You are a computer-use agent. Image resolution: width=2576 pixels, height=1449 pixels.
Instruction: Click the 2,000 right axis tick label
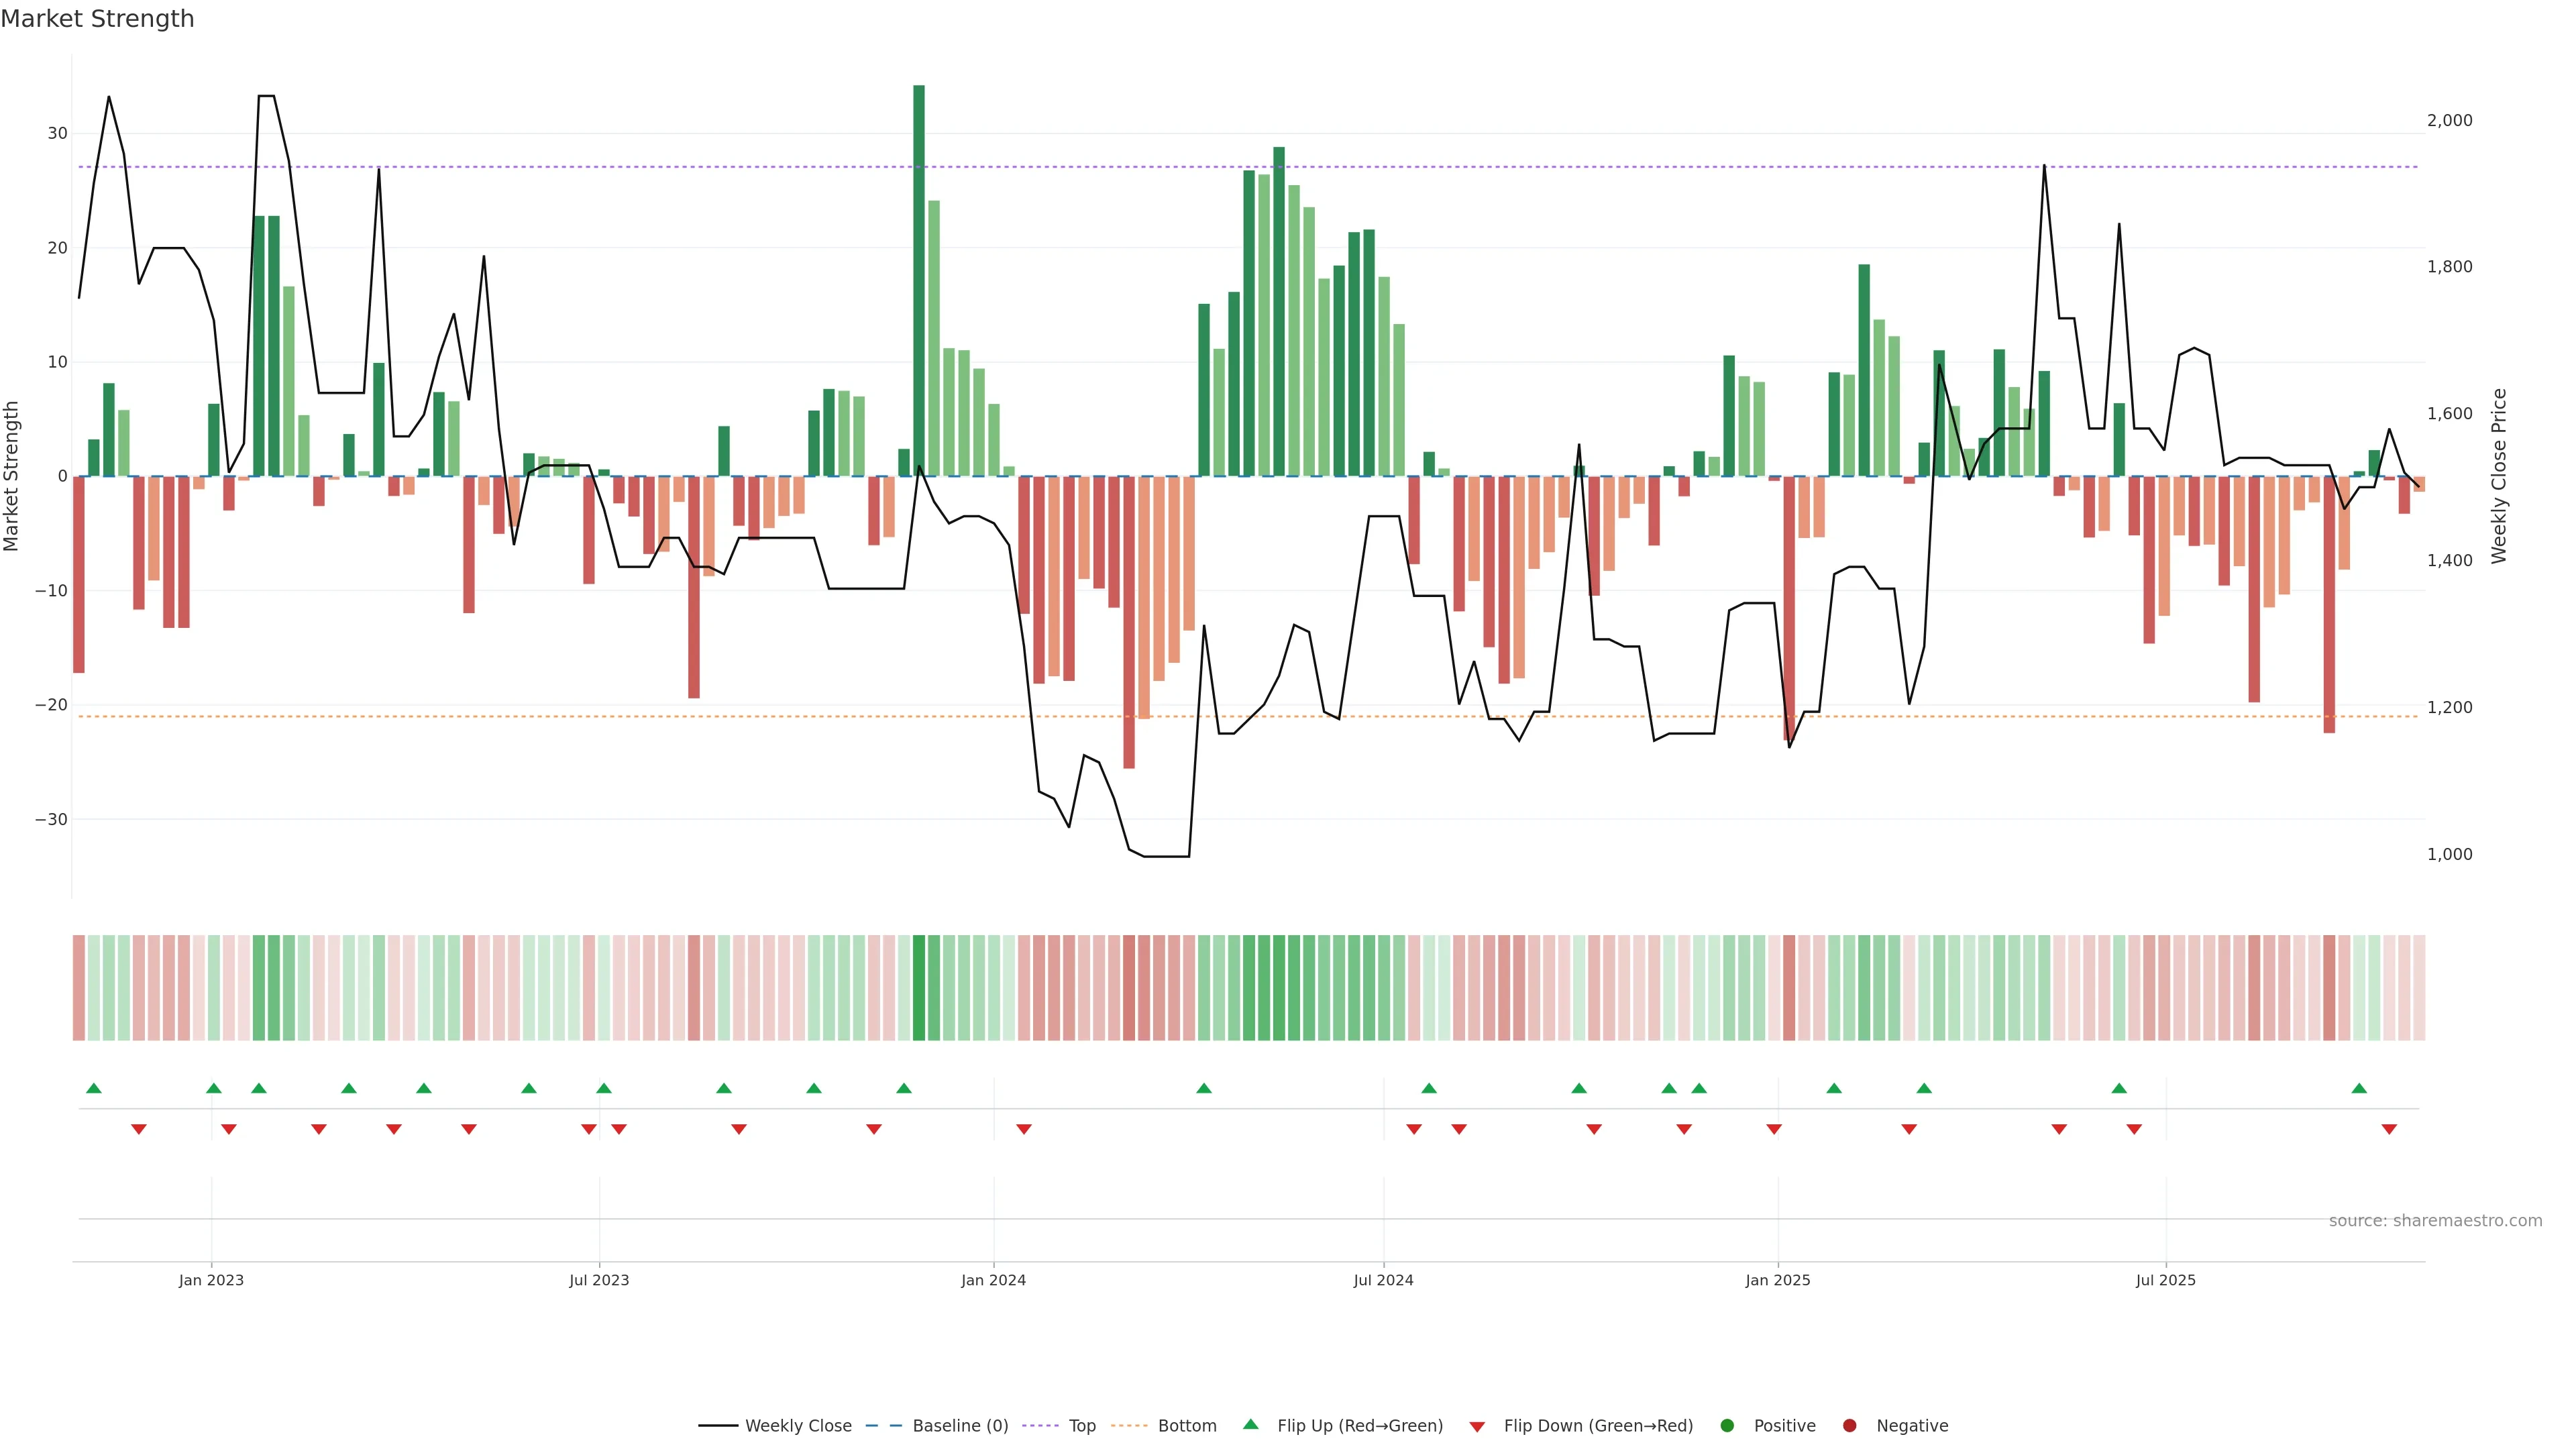click(x=2449, y=120)
